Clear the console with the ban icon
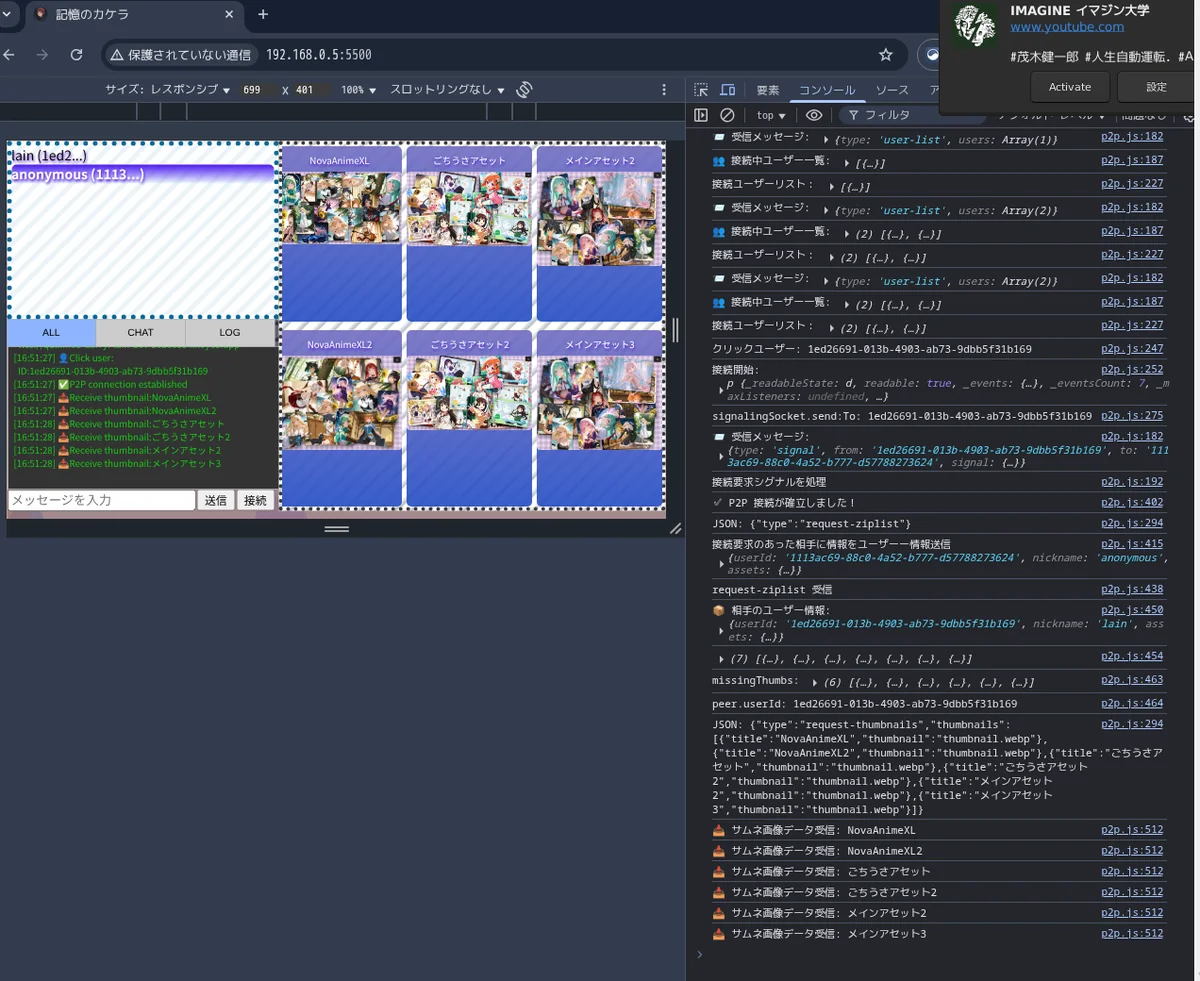This screenshot has height=981, width=1200. point(727,116)
